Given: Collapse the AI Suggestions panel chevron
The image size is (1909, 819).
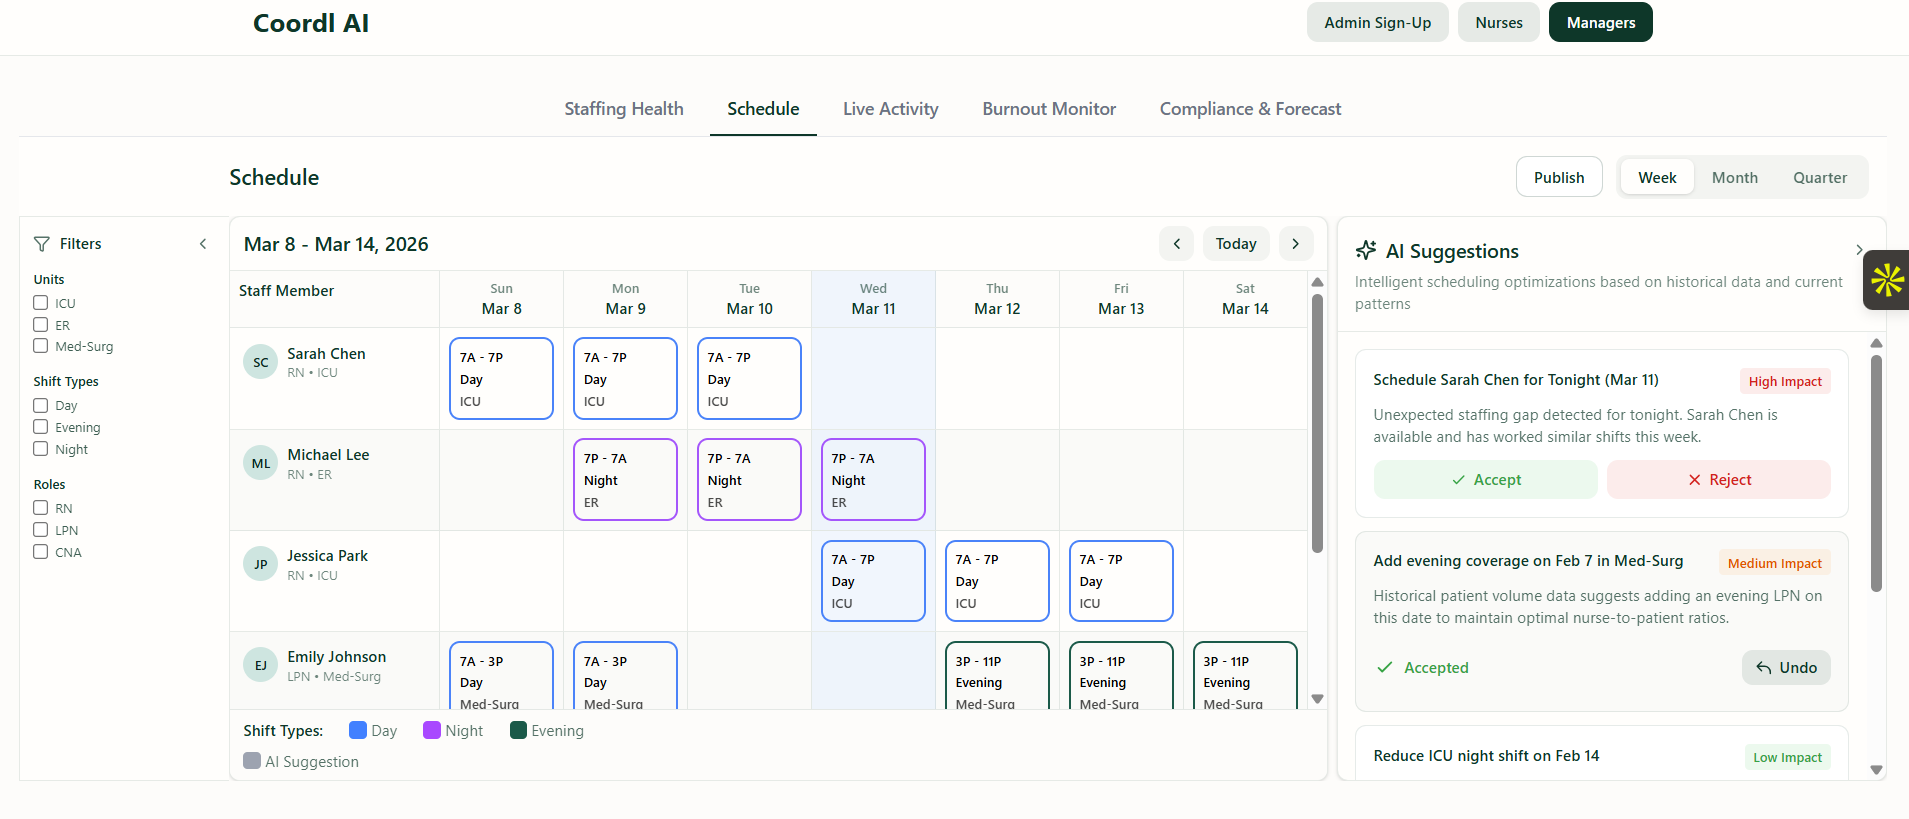Looking at the screenshot, I should coord(1859,250).
